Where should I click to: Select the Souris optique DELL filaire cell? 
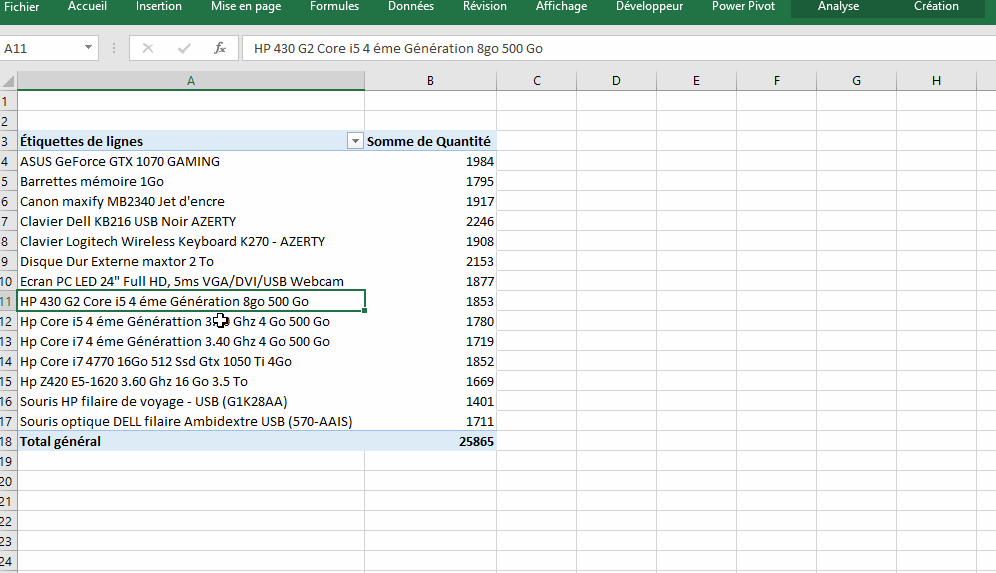[x=191, y=421]
